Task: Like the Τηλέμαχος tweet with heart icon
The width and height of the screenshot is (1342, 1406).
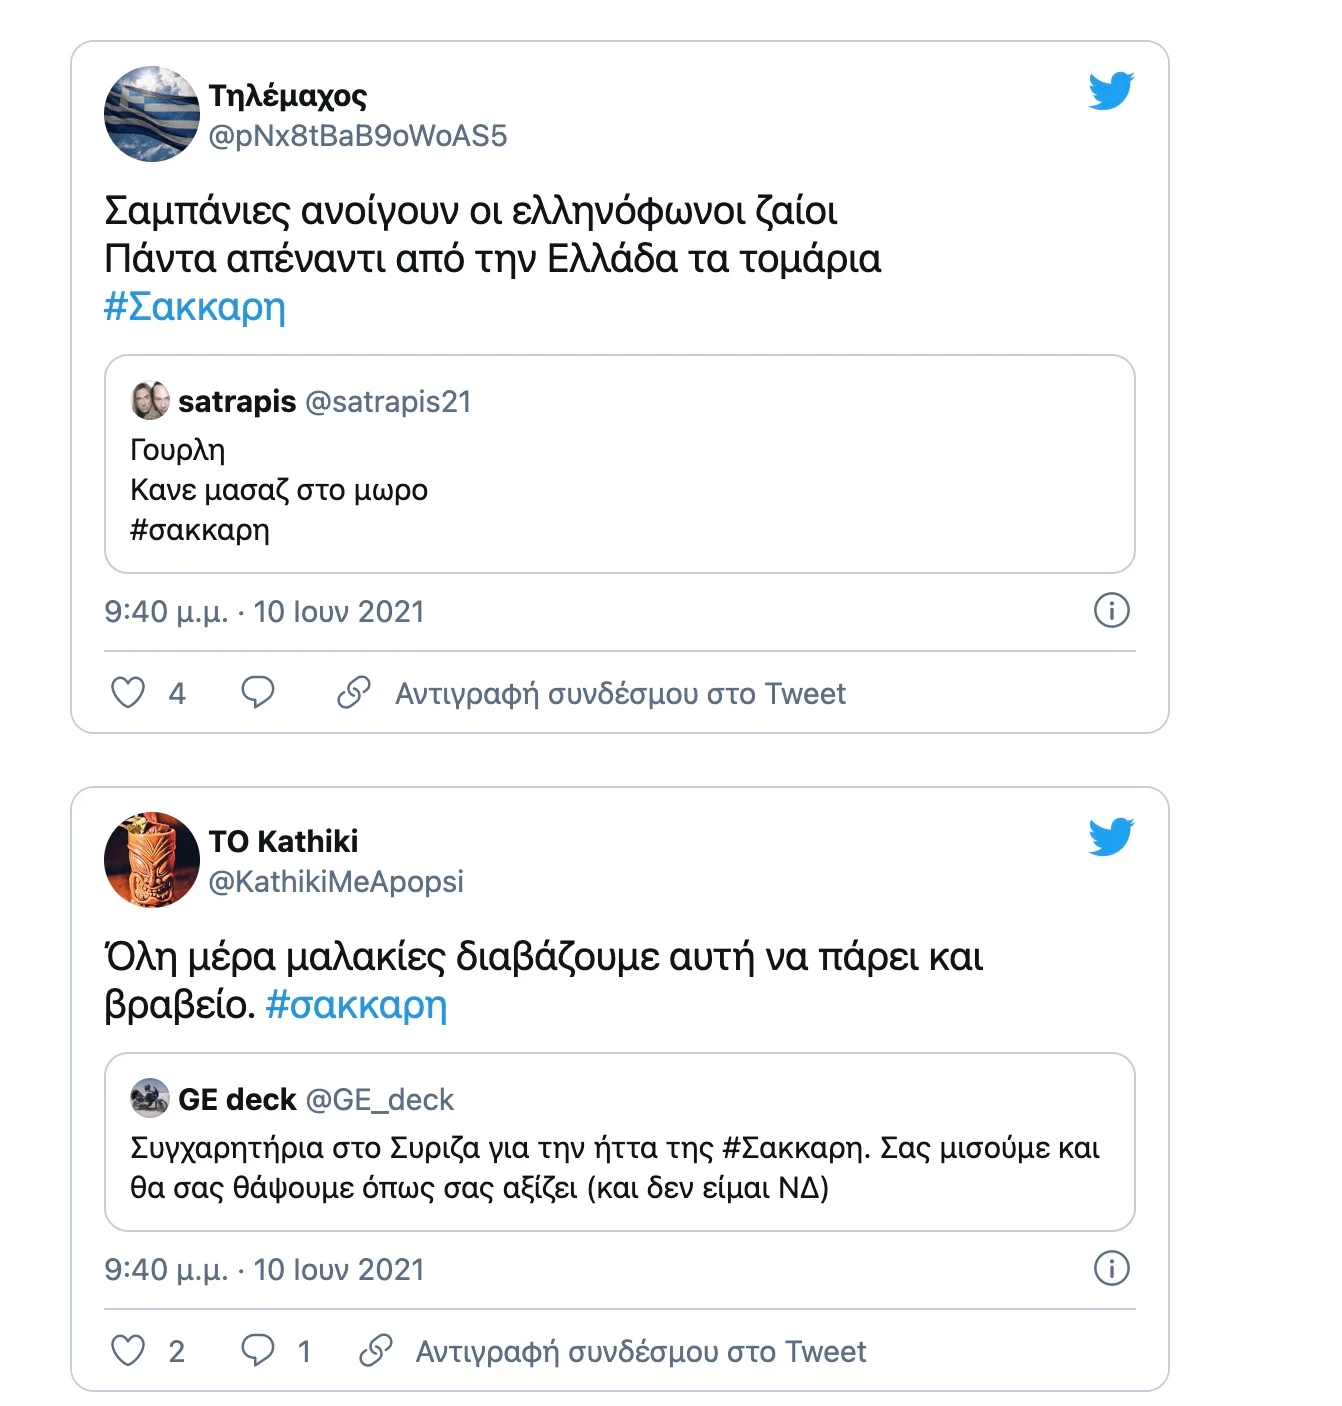Action: [128, 692]
